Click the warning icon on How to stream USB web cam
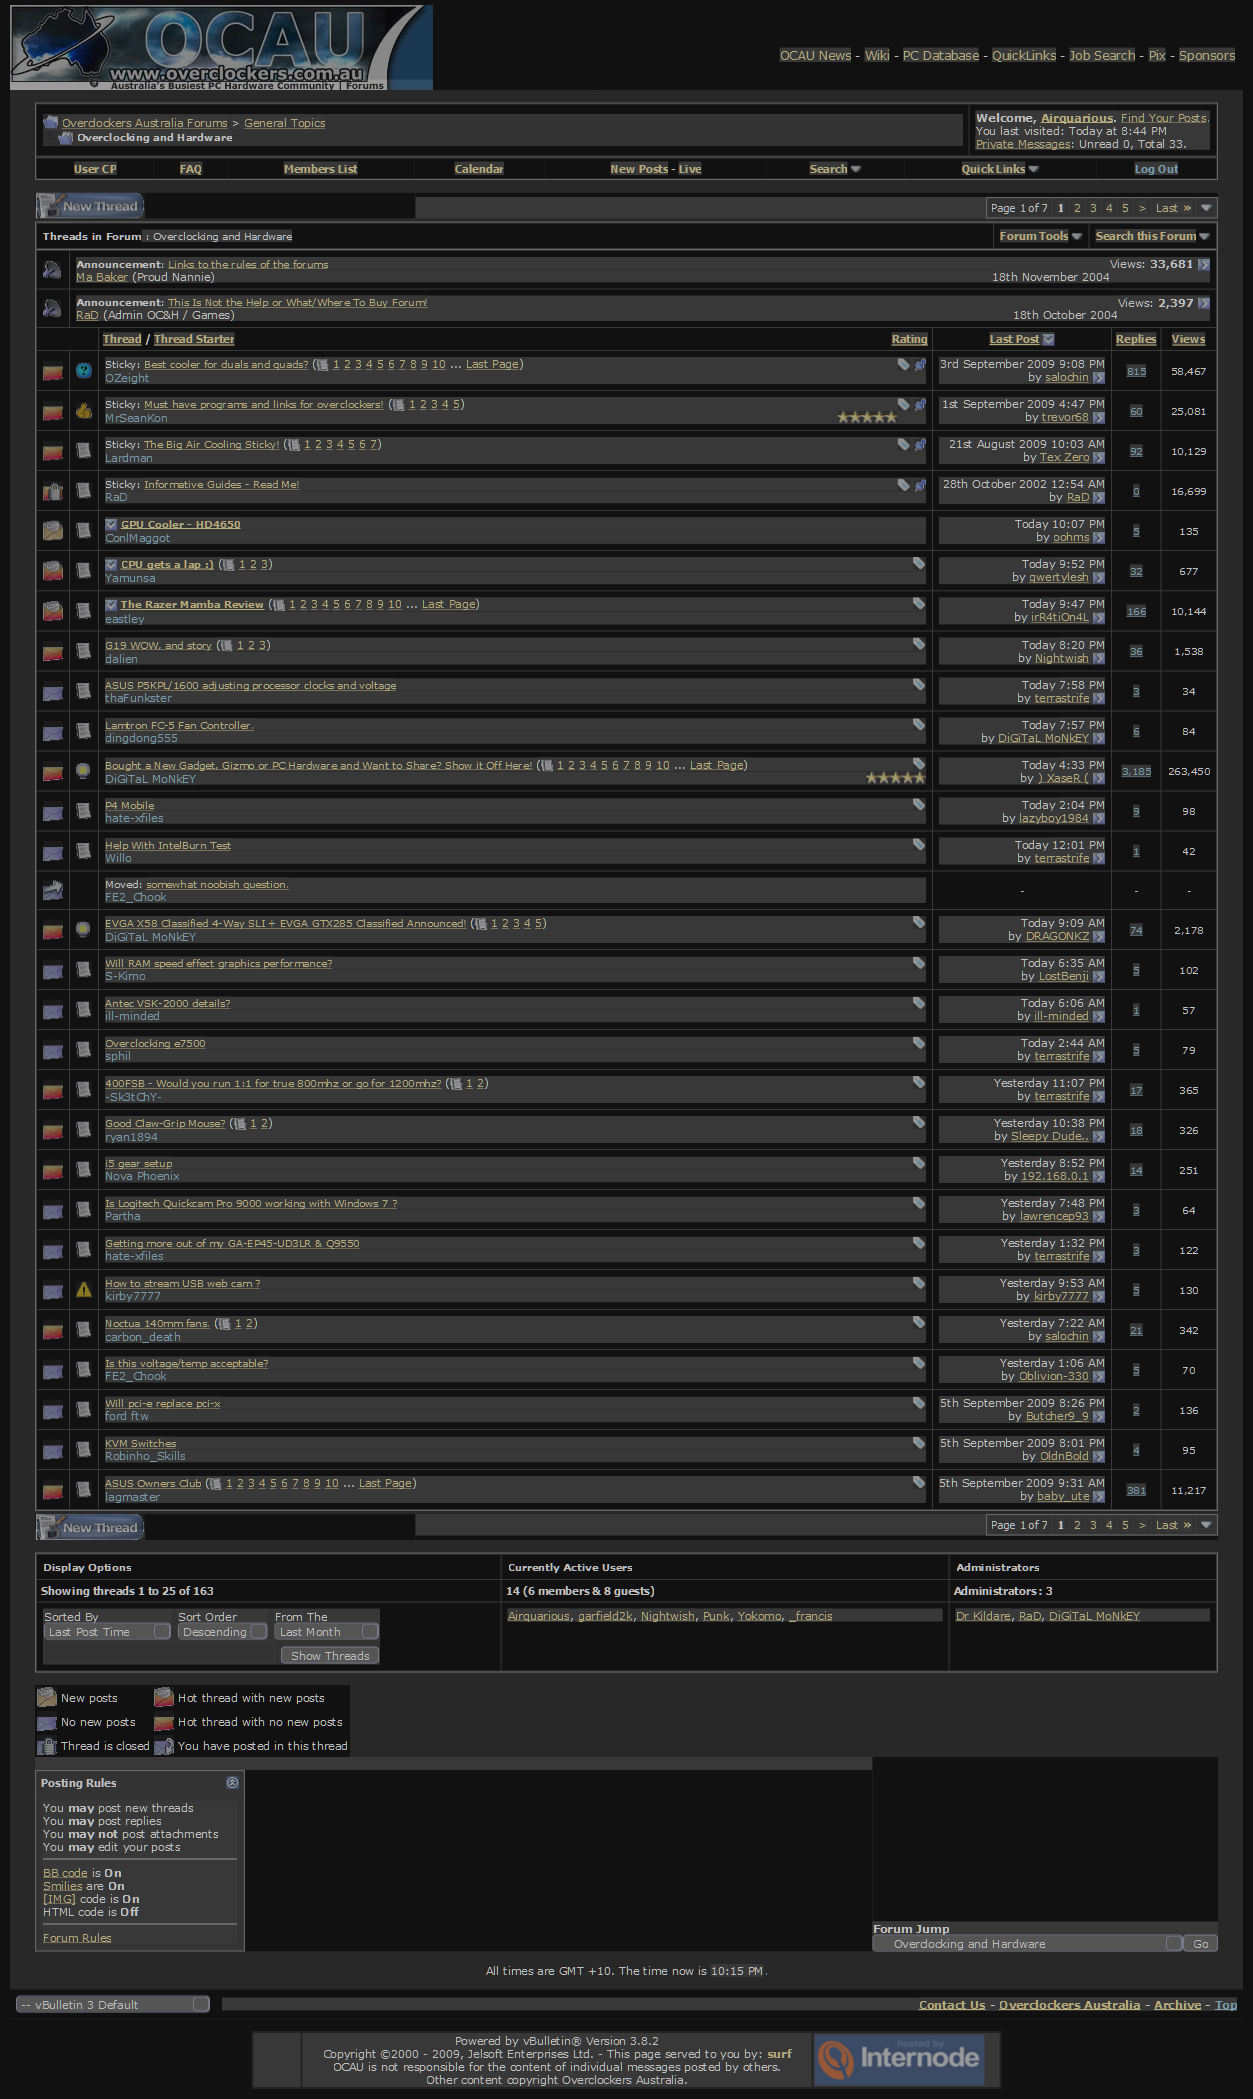The height and width of the screenshot is (2099, 1253). point(84,1290)
